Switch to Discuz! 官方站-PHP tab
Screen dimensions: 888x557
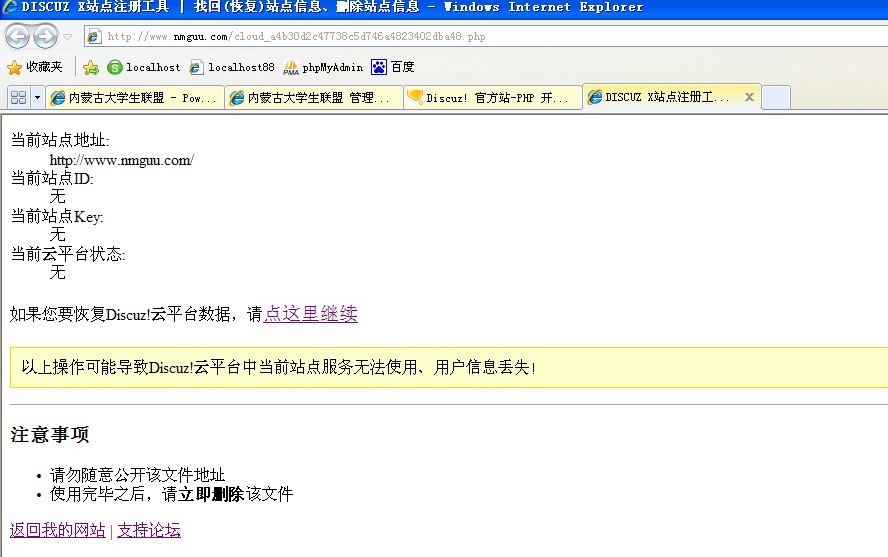[x=493, y=97]
